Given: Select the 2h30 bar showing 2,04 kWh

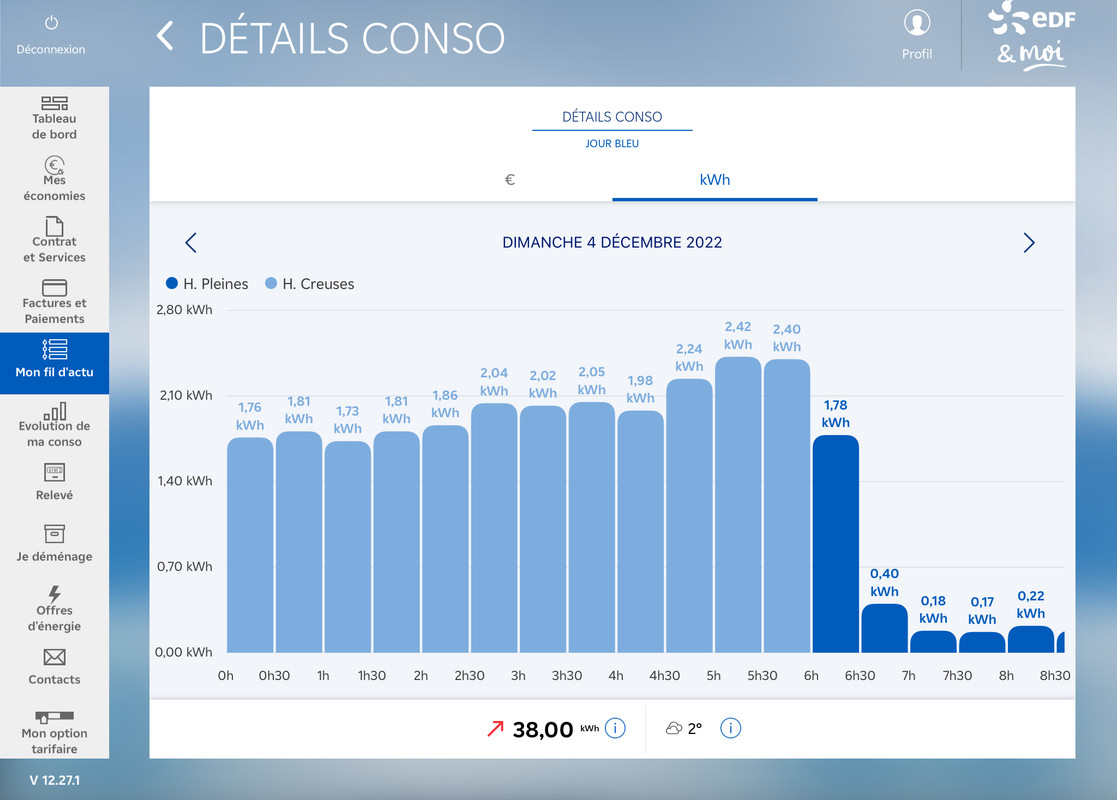Looking at the screenshot, I should (494, 528).
